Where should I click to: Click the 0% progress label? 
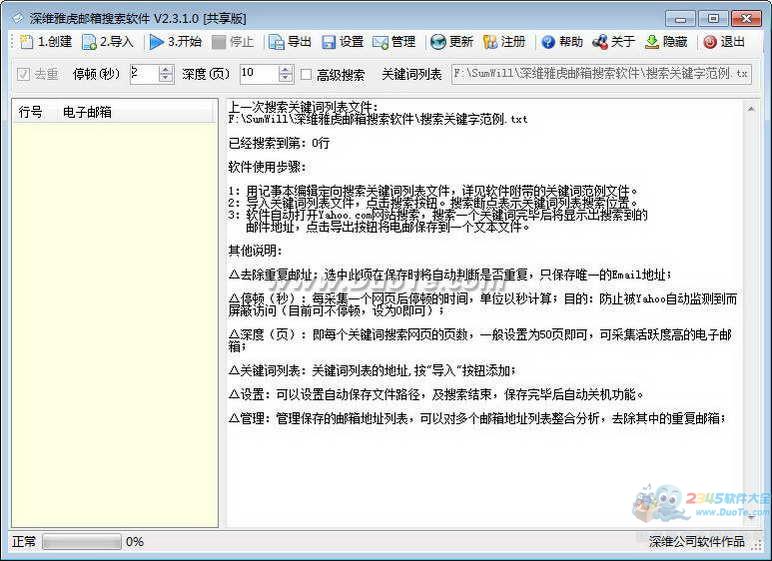tap(134, 542)
